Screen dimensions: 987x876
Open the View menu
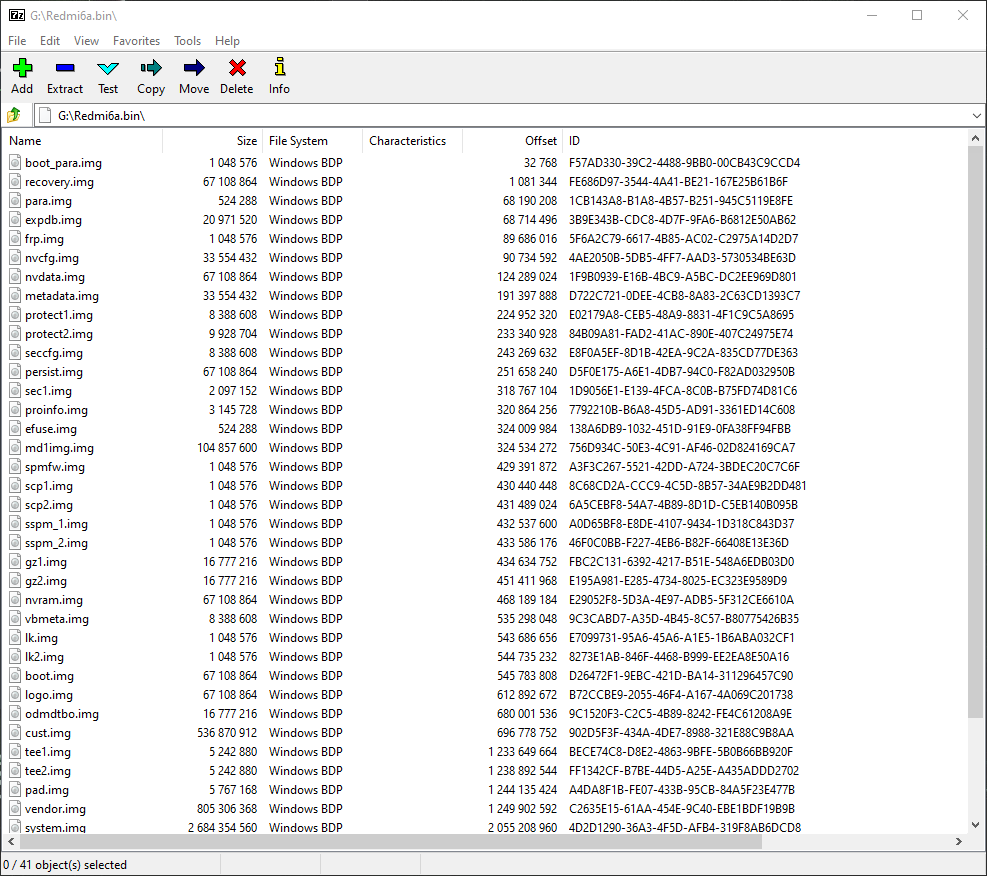click(86, 41)
